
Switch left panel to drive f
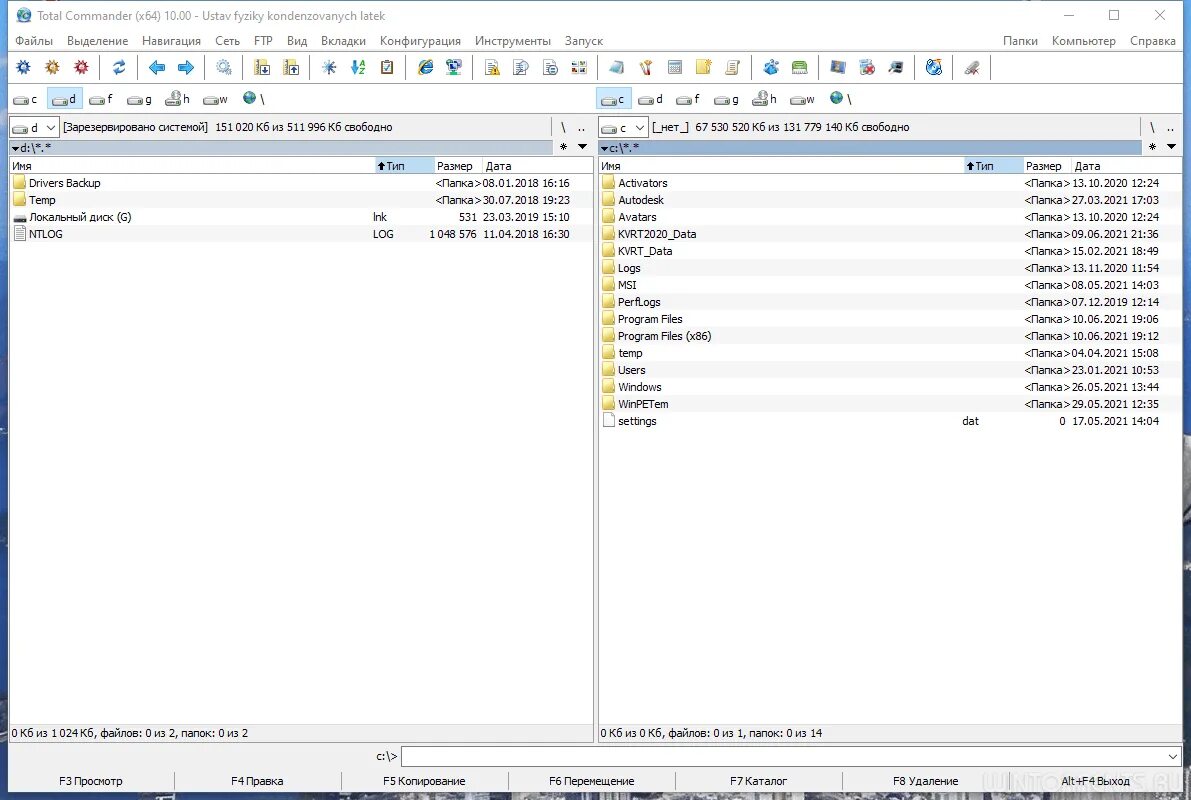coord(101,99)
